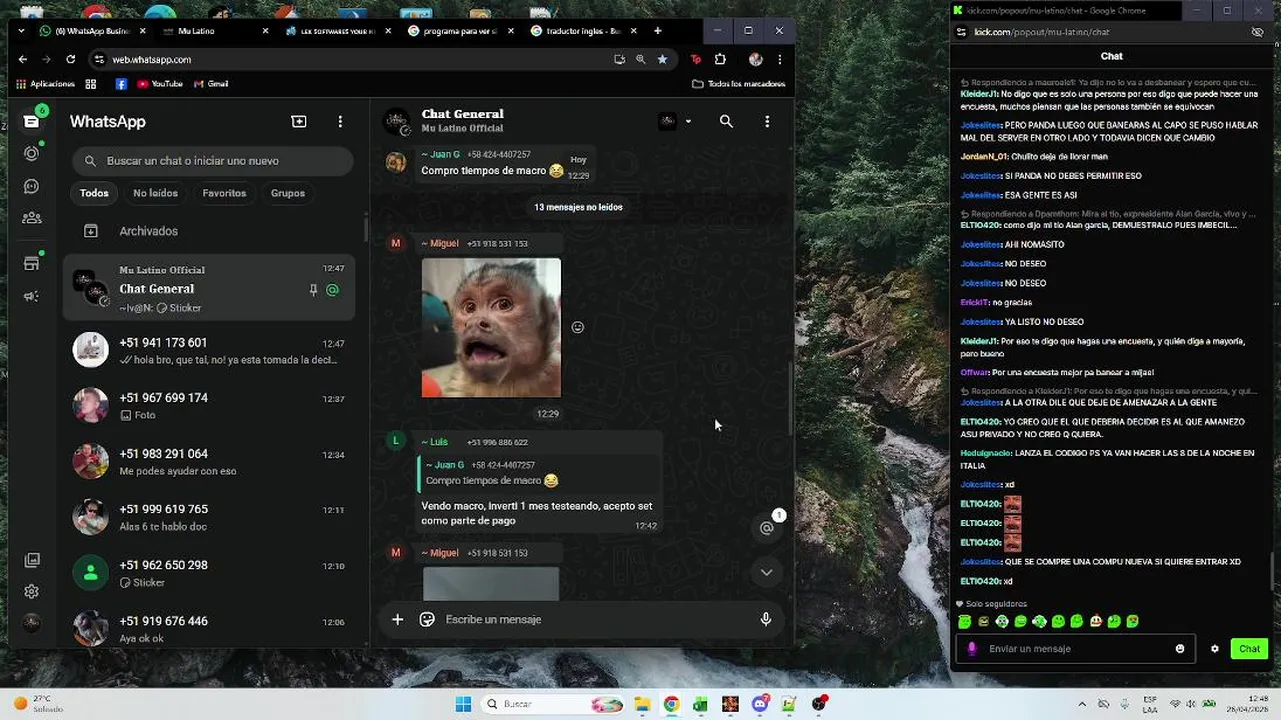1281x720 pixels.
Task: Open emoji picker in Kick chat input
Action: click(x=1180, y=648)
